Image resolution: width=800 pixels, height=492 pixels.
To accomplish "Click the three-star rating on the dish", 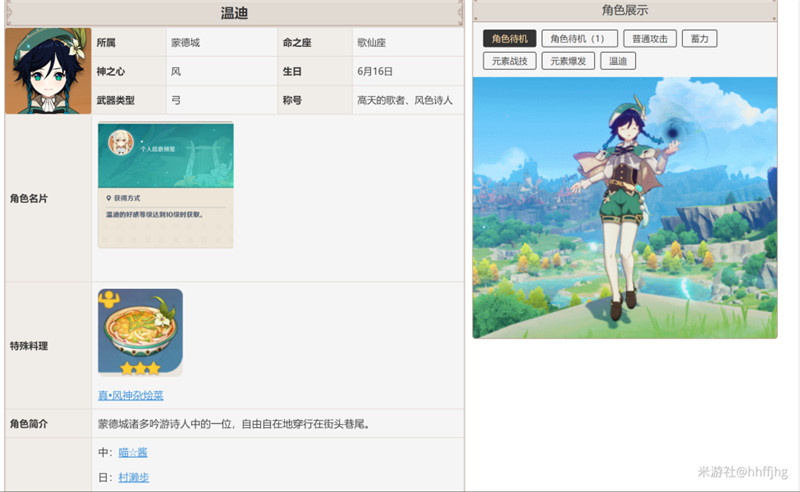I will pyautogui.click(x=140, y=368).
